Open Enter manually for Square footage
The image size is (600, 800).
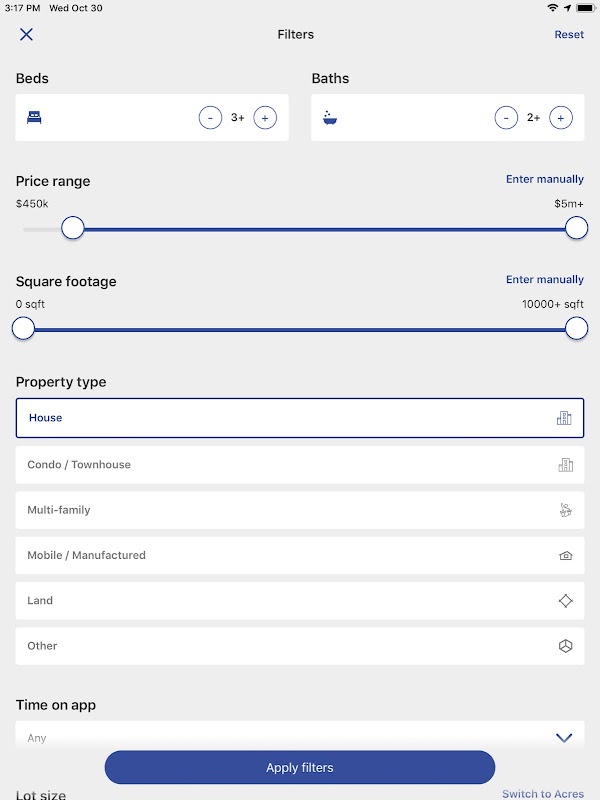(x=545, y=280)
